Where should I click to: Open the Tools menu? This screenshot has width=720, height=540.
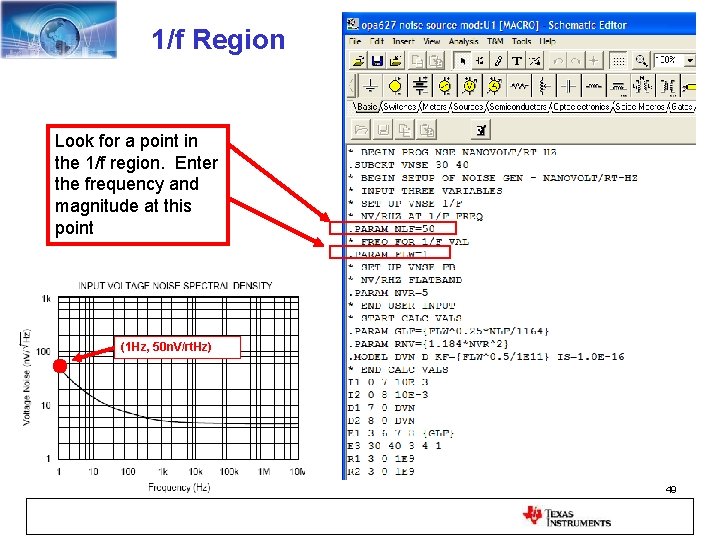pyautogui.click(x=521, y=41)
